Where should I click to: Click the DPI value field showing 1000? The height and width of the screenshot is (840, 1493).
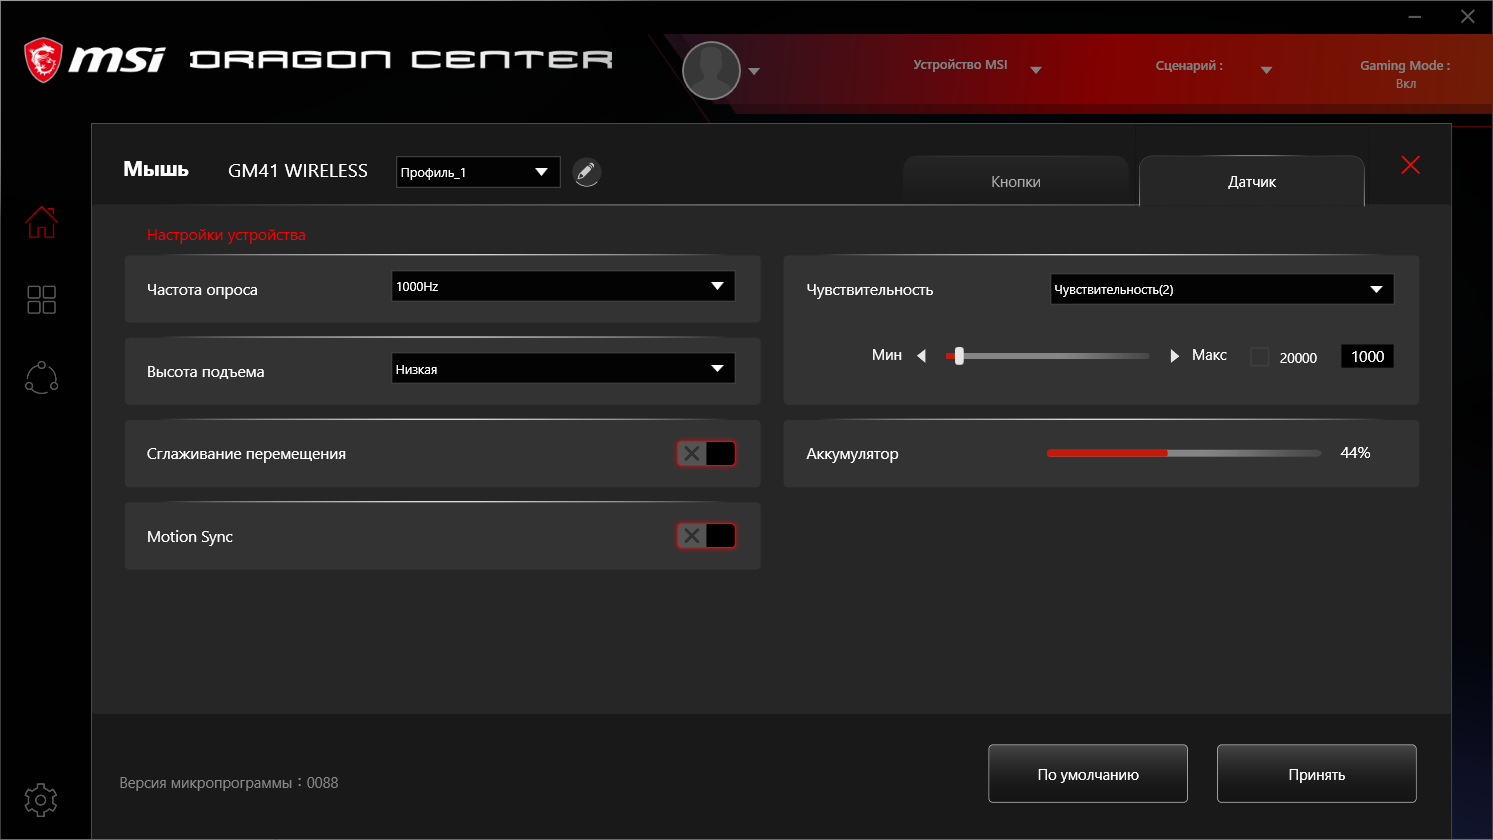click(1367, 357)
